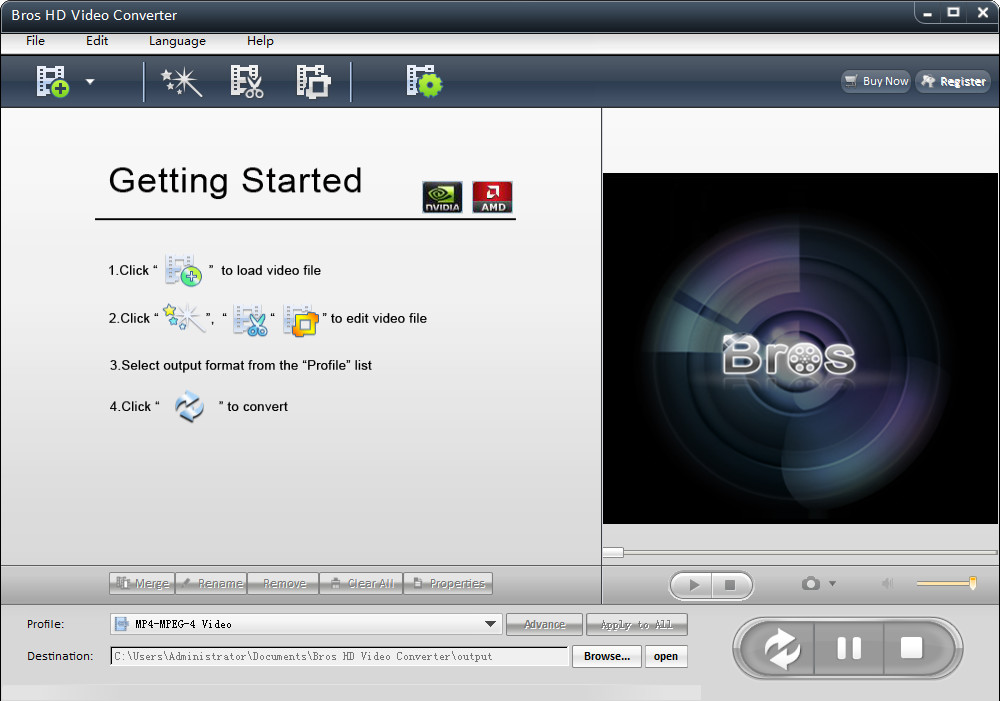
Task: Adjust the volume slider
Action: pos(946,583)
